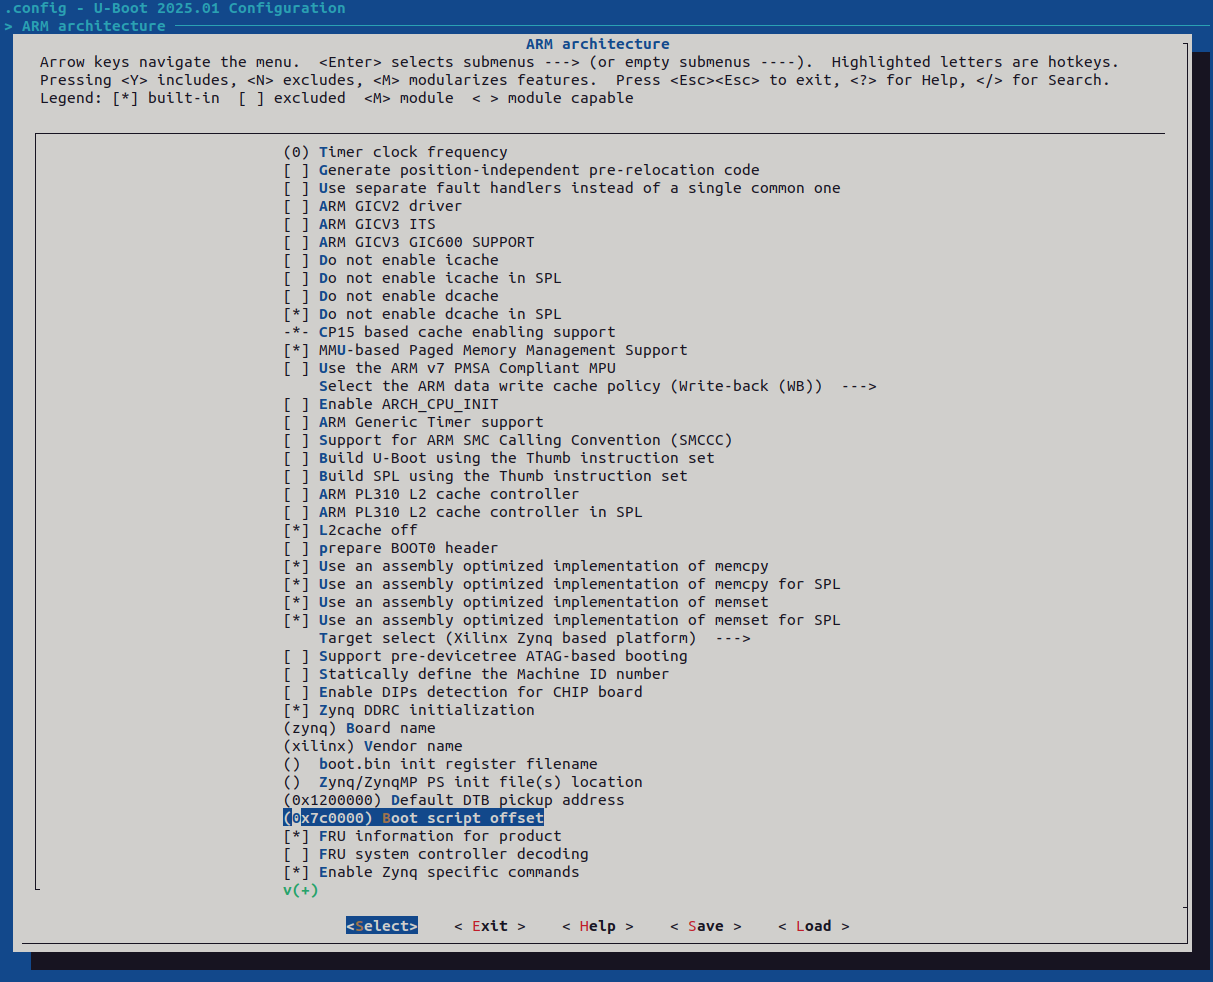Viewport: 1213px width, 982px height.
Task: Toggle ARM PL310 L2 cache controller in SPL
Action: [462, 512]
